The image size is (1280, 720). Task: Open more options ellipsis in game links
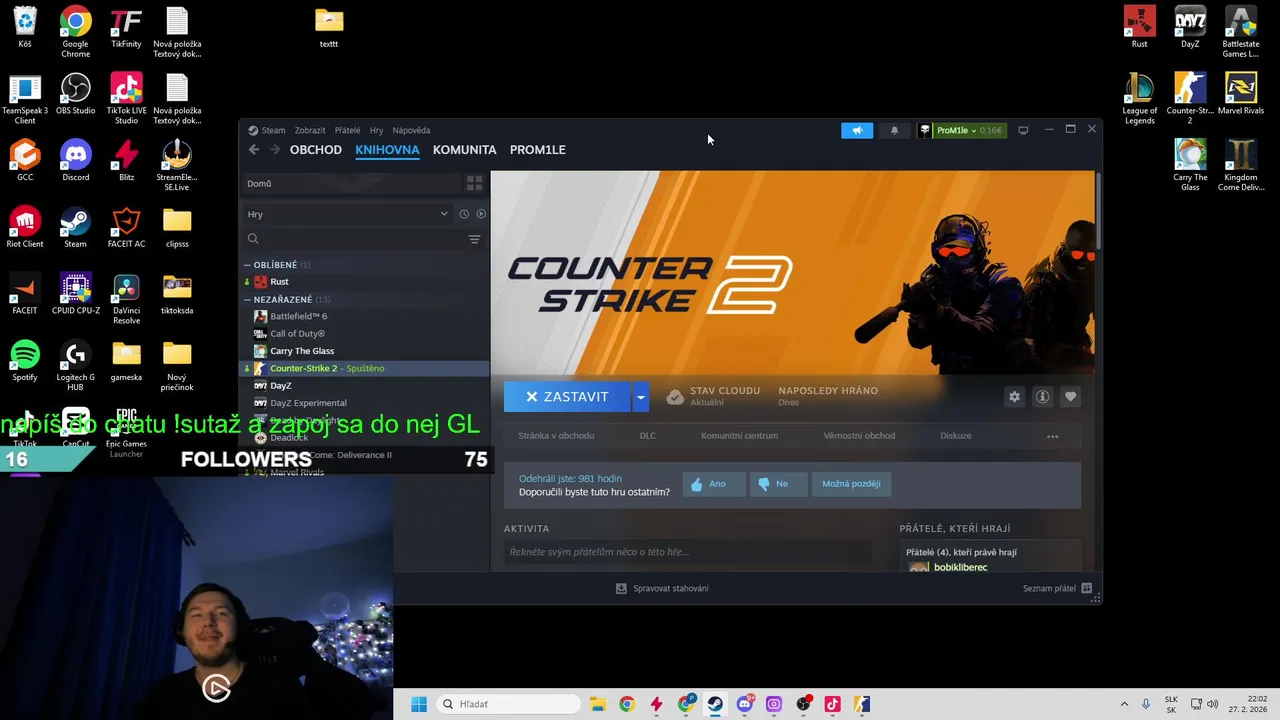point(1052,436)
